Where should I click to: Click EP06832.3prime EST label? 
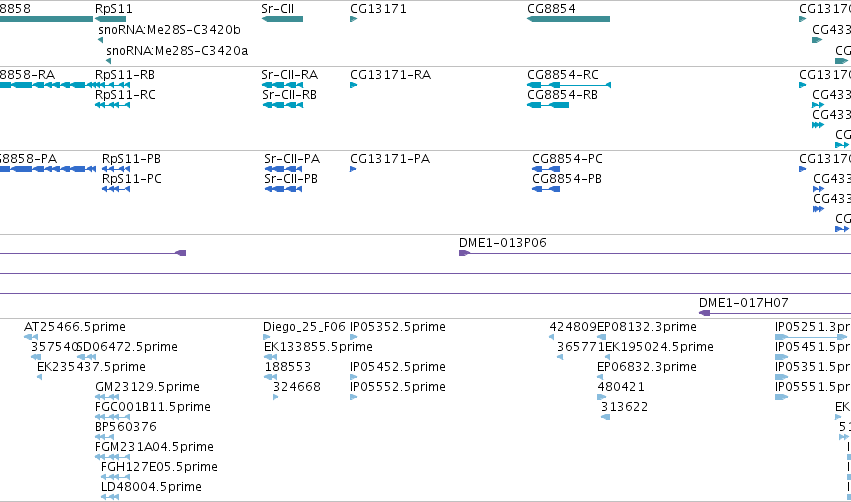pyautogui.click(x=647, y=367)
